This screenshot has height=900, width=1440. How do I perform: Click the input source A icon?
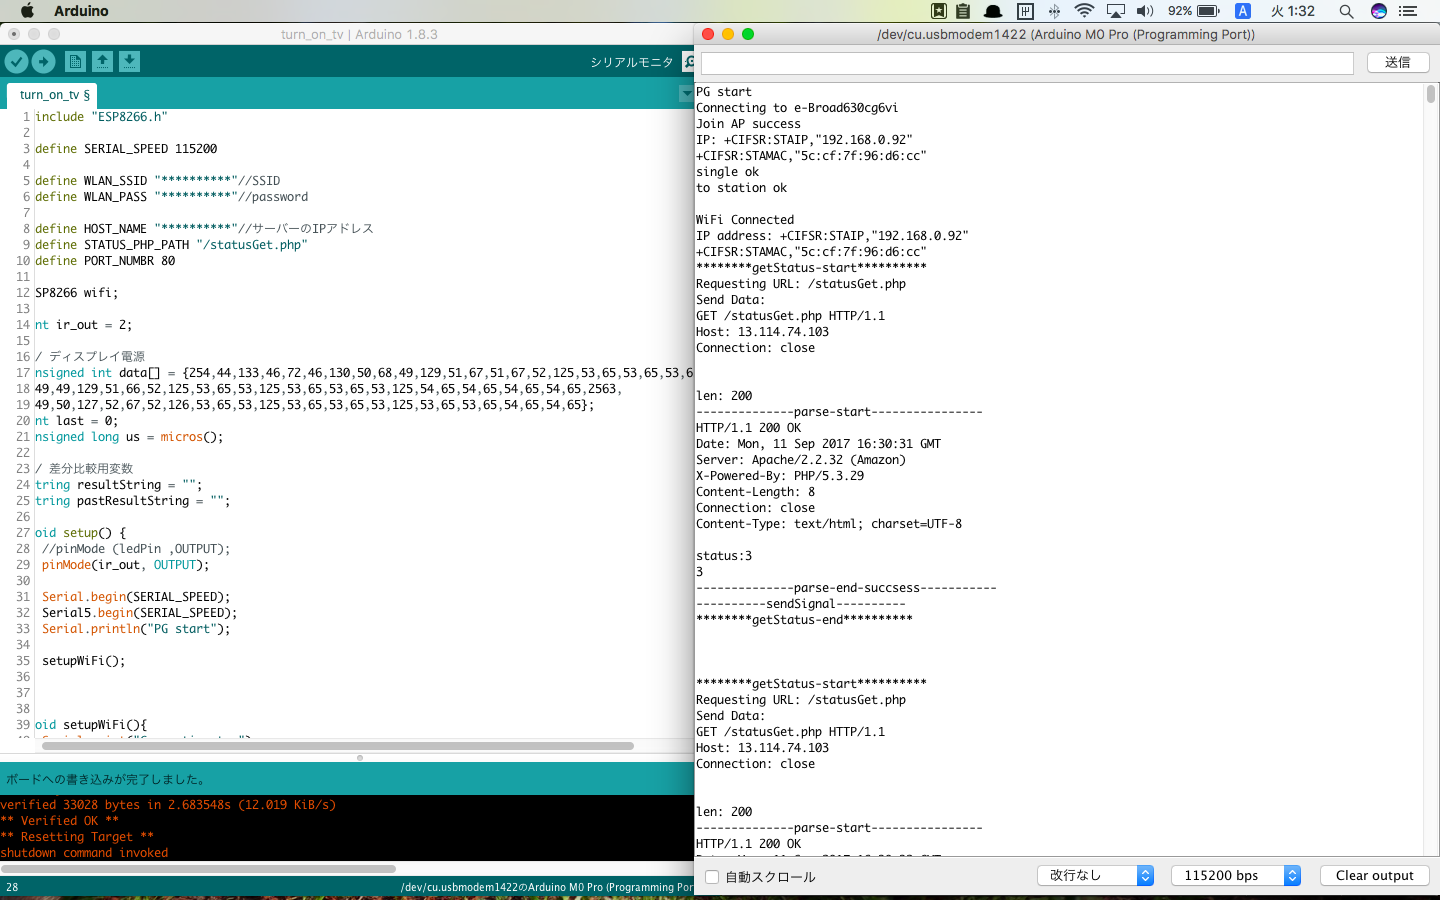1243,11
